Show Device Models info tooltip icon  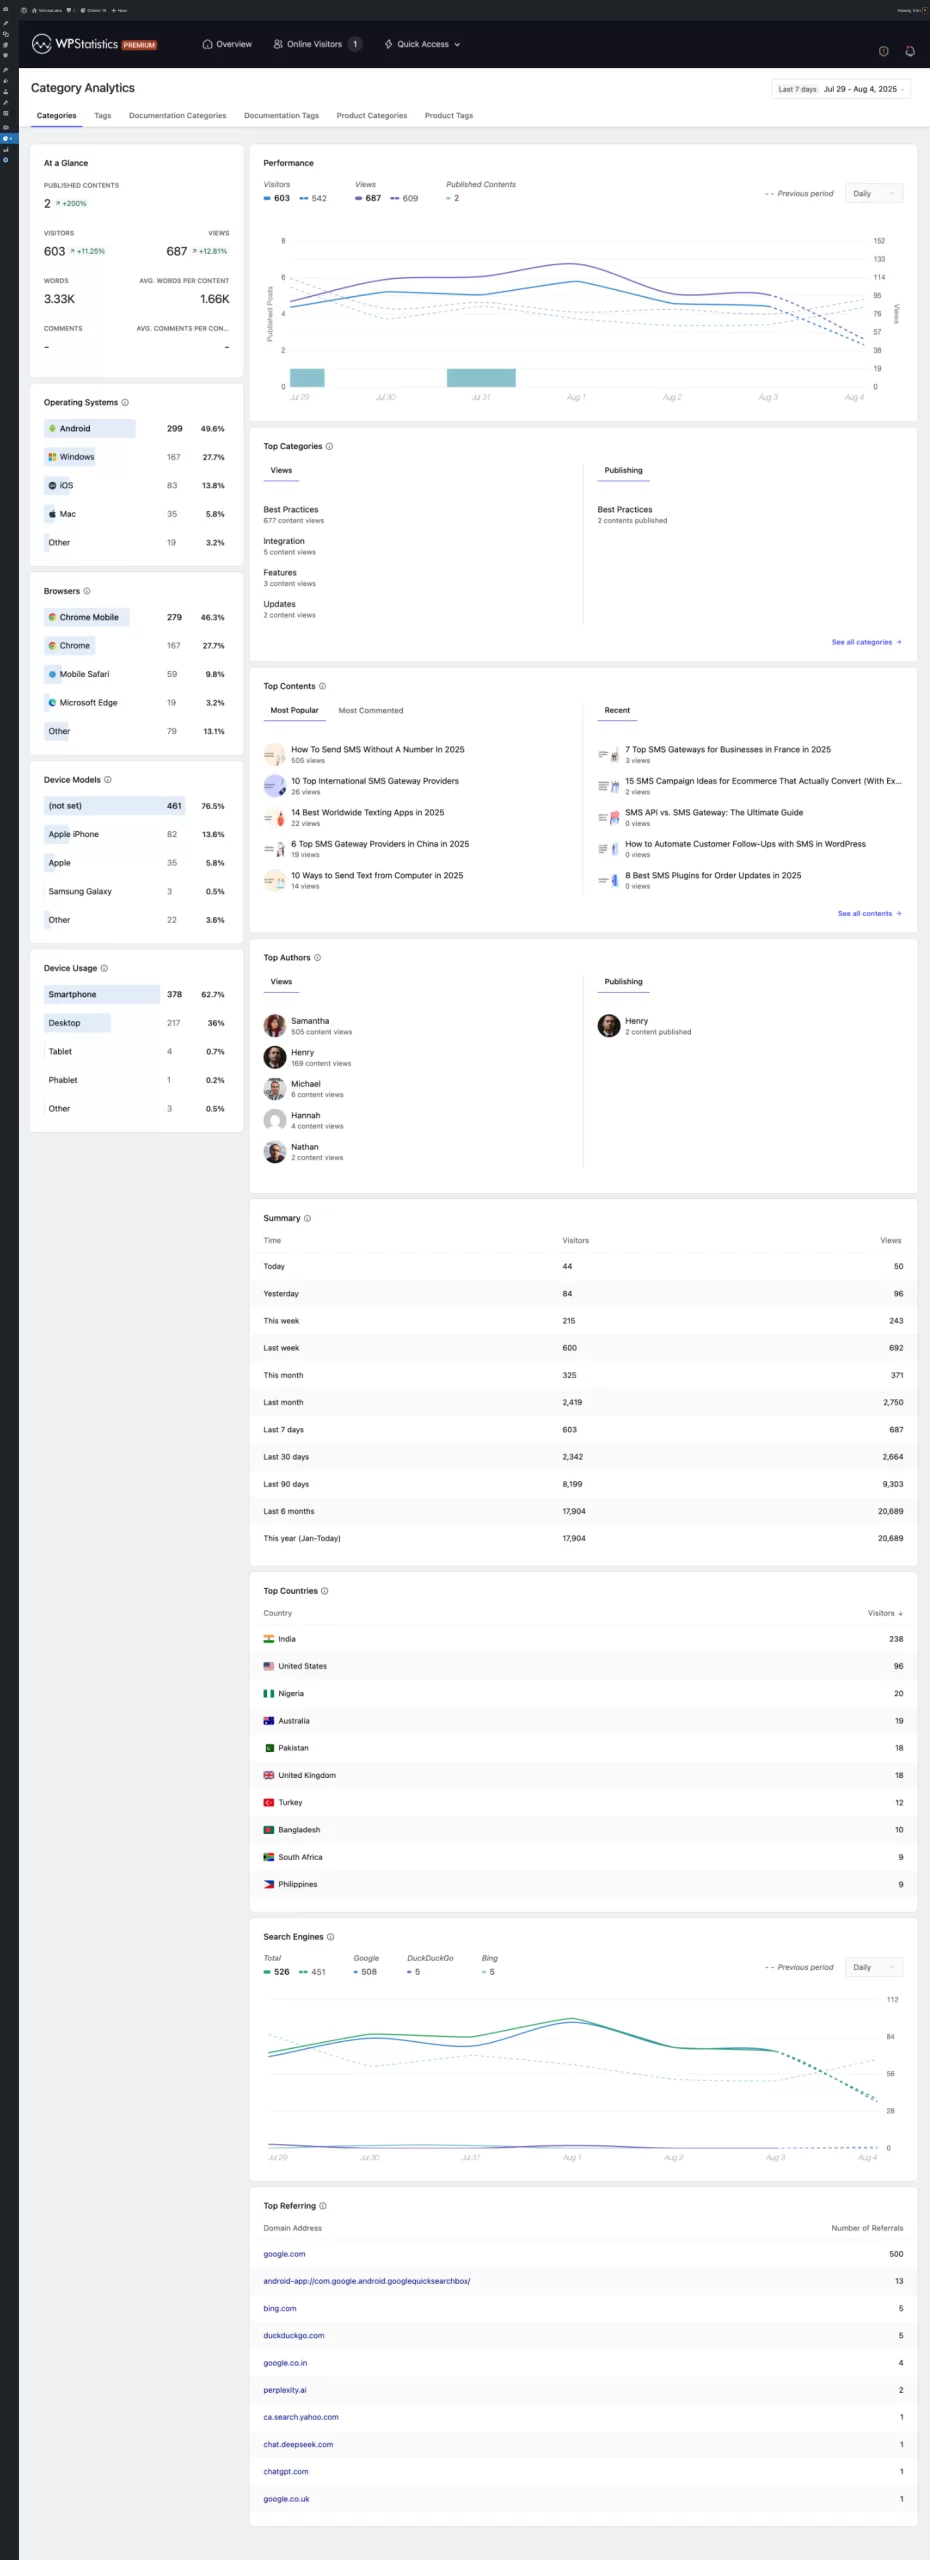point(108,780)
